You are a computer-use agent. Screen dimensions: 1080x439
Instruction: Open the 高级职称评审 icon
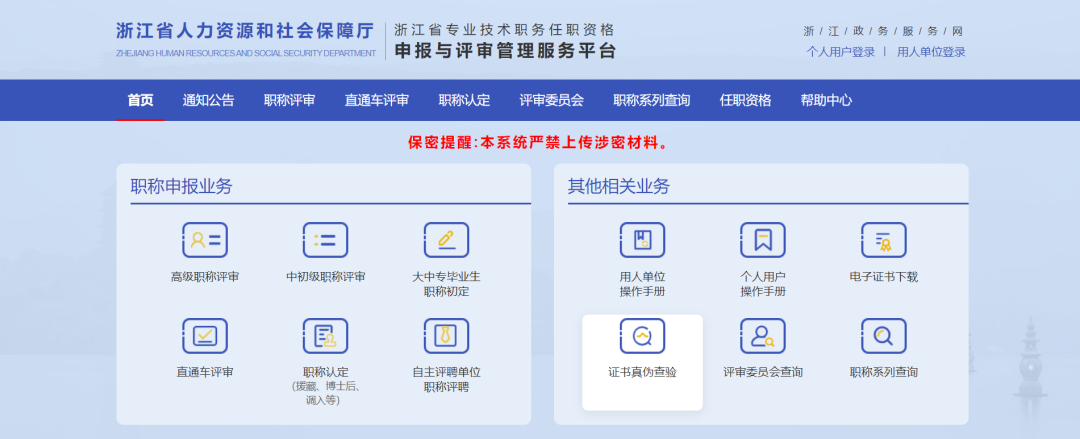(x=205, y=240)
